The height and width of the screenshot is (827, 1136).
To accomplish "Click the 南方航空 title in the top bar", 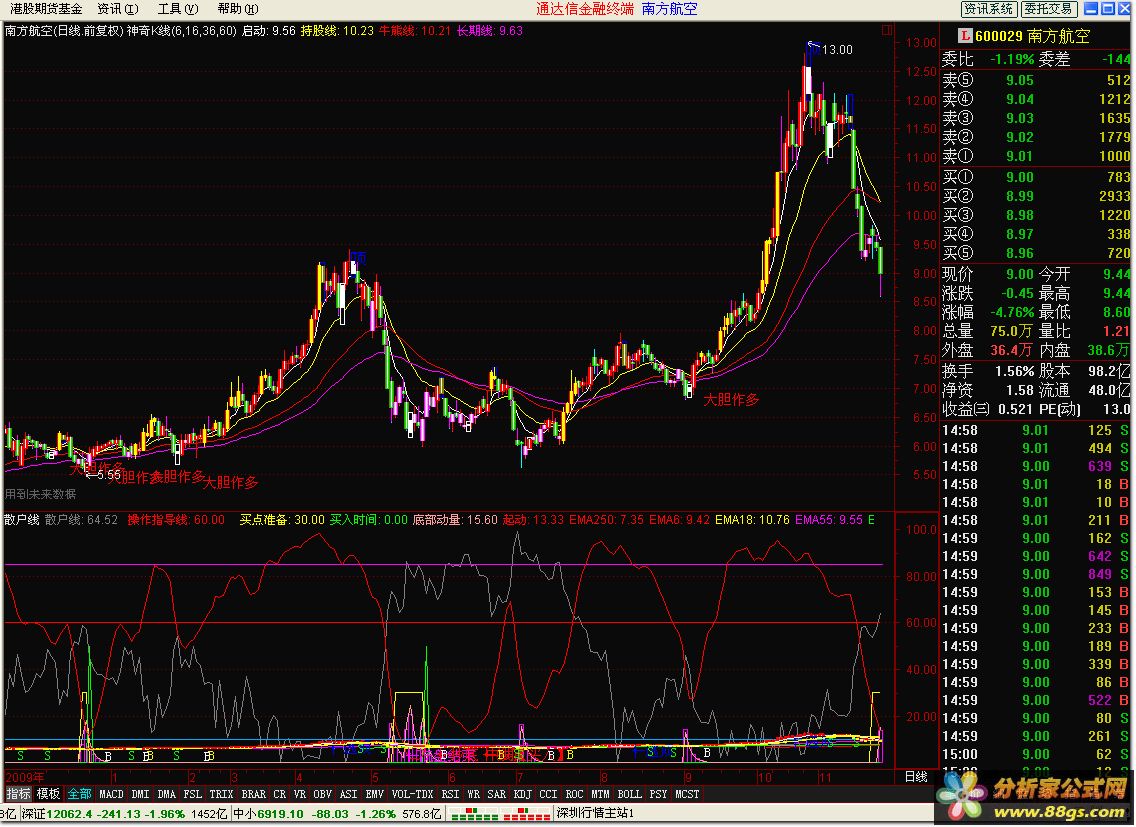I will pos(669,9).
